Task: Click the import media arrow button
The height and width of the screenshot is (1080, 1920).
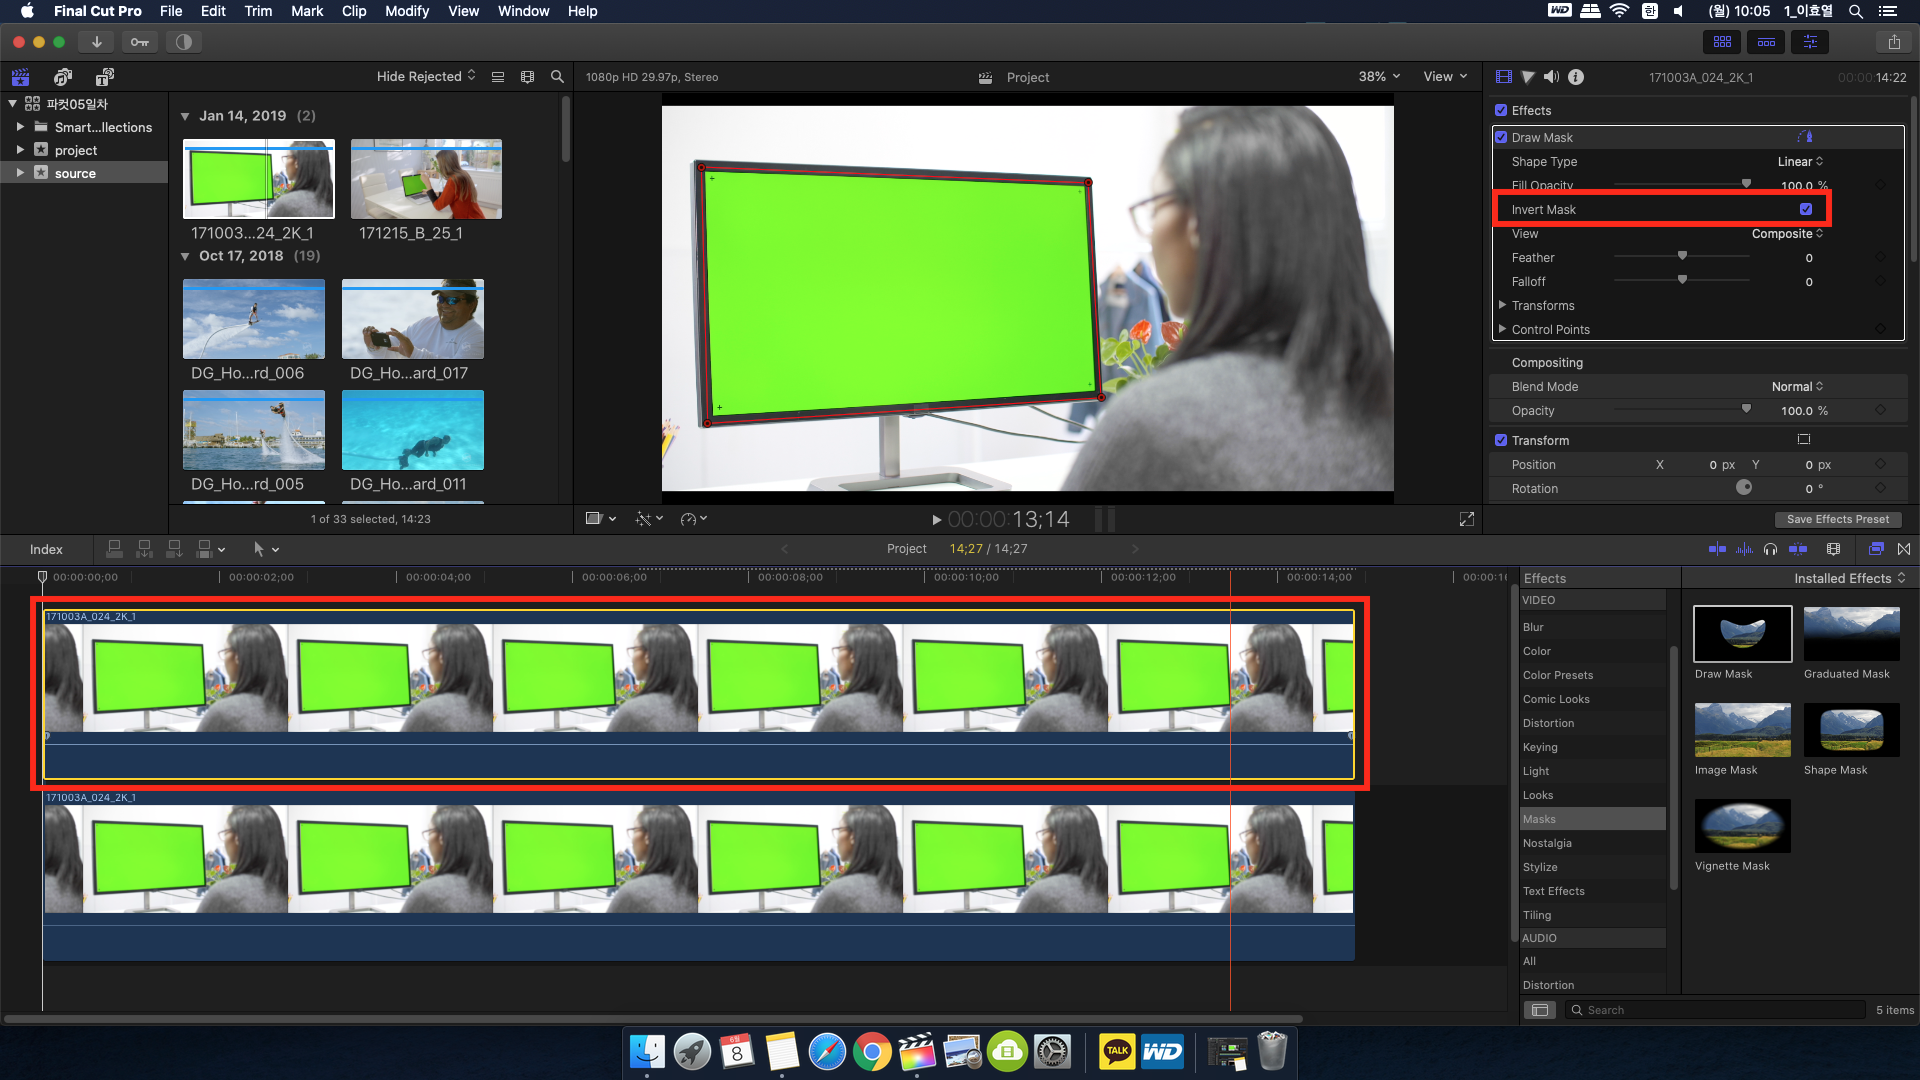Action: pos(96,42)
